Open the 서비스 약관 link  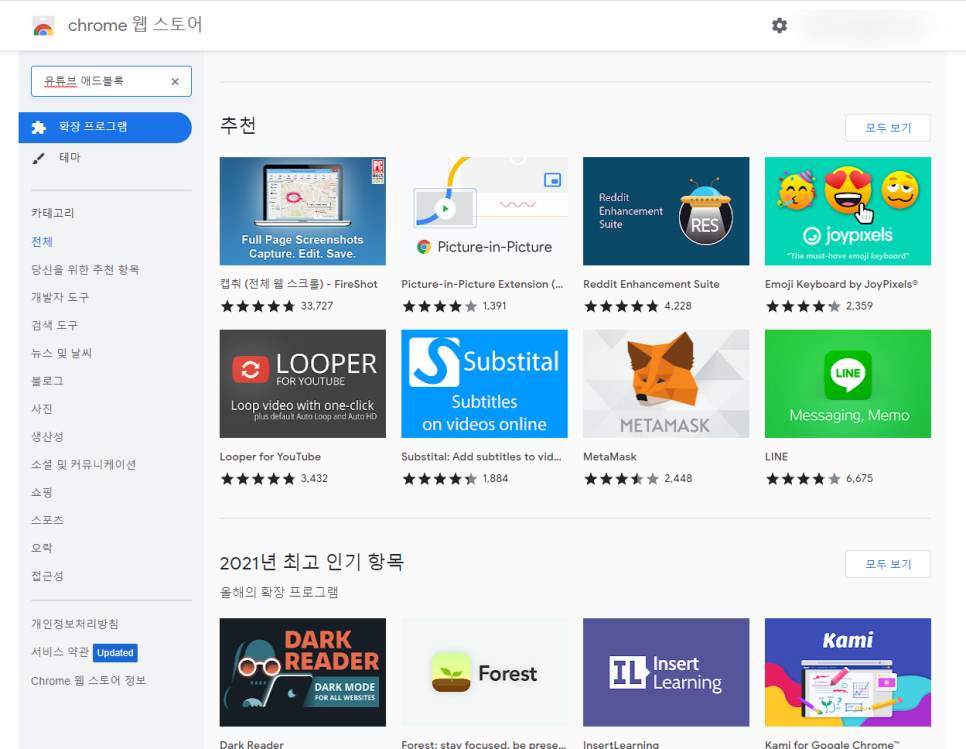(x=60, y=652)
